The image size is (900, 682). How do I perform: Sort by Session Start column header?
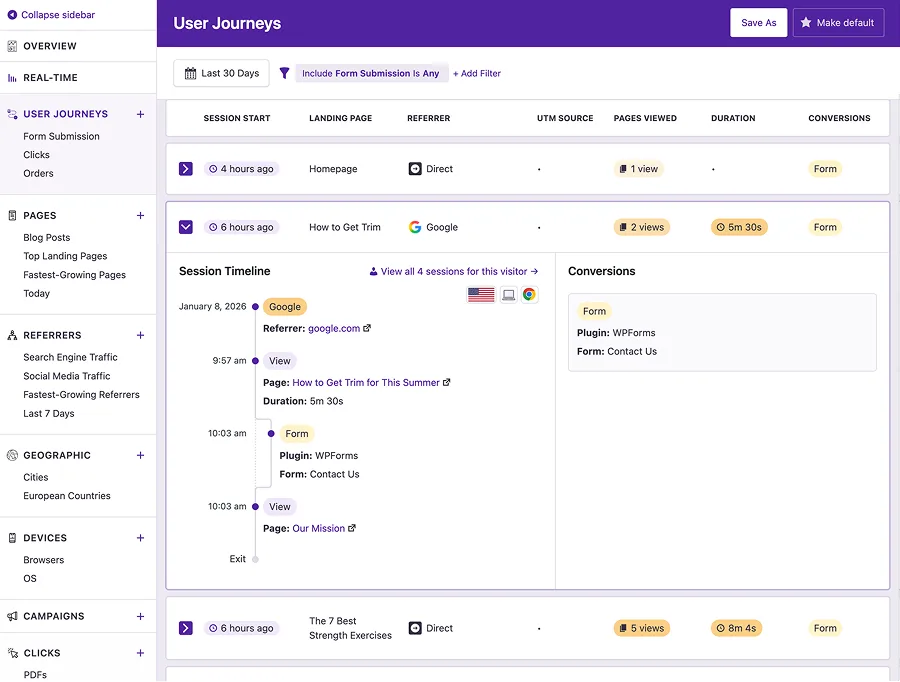tap(236, 118)
